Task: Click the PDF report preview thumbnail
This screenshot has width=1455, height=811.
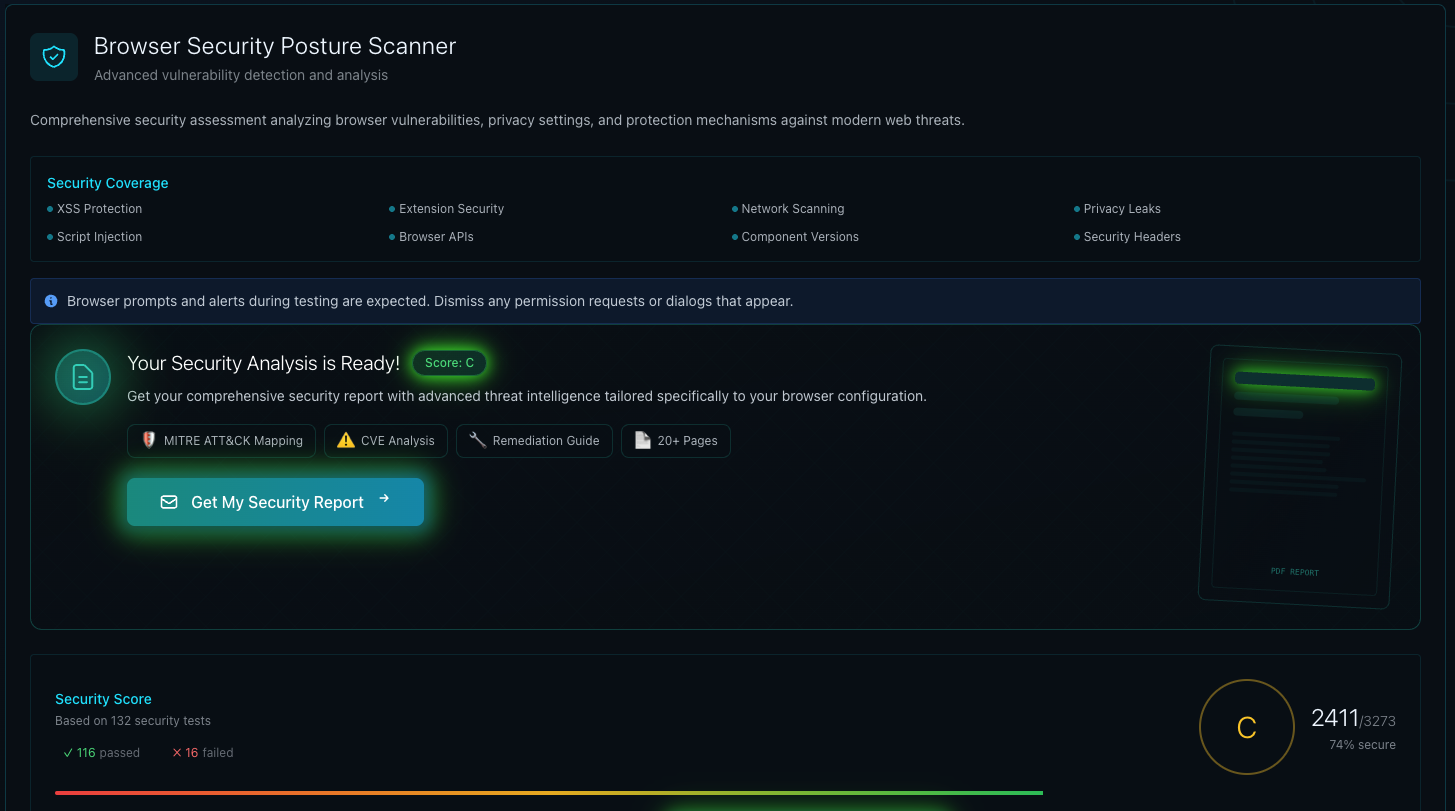Action: point(1299,477)
